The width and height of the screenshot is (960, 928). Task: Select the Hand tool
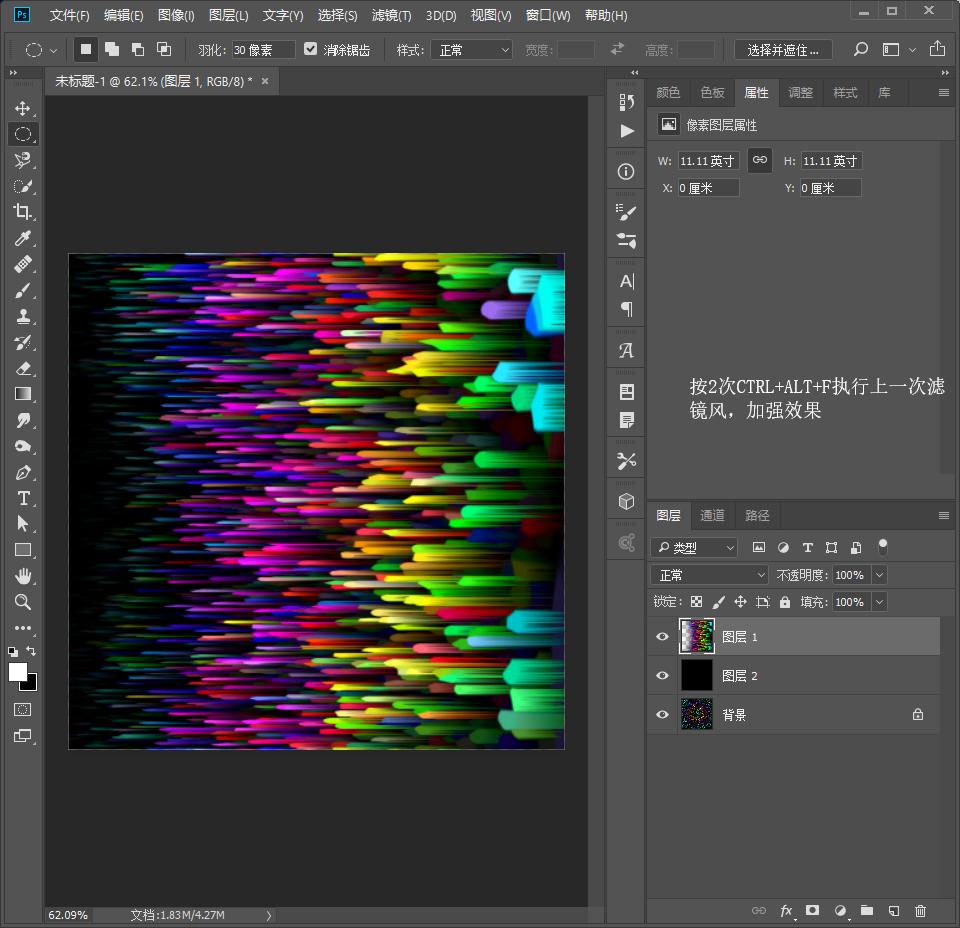click(22, 576)
